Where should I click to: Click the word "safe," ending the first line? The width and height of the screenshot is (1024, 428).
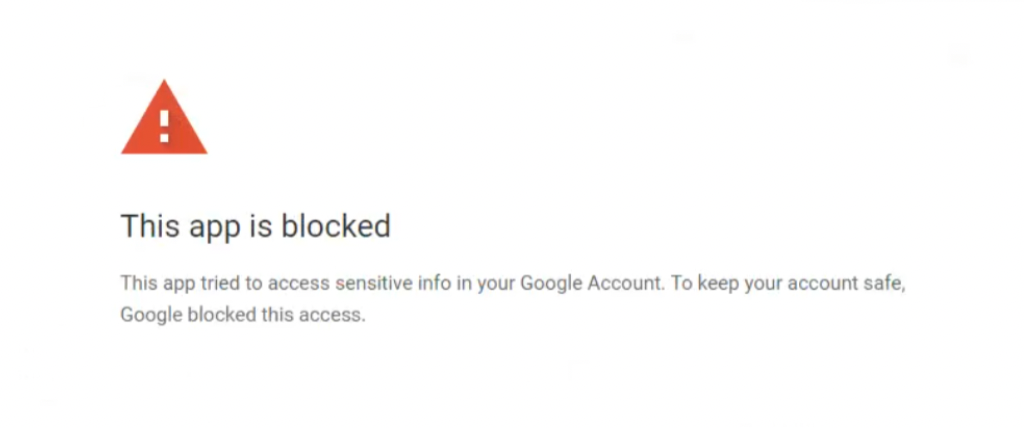[x=886, y=284]
